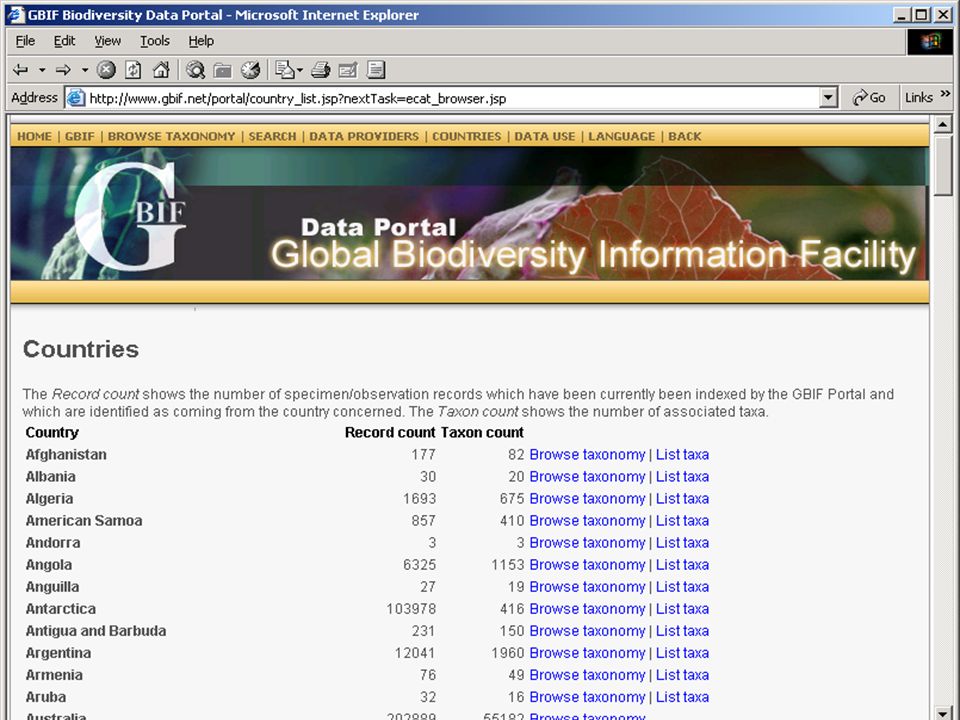Viewport: 960px width, 720px height.
Task: Print the page with the printer icon
Action: (x=320, y=70)
